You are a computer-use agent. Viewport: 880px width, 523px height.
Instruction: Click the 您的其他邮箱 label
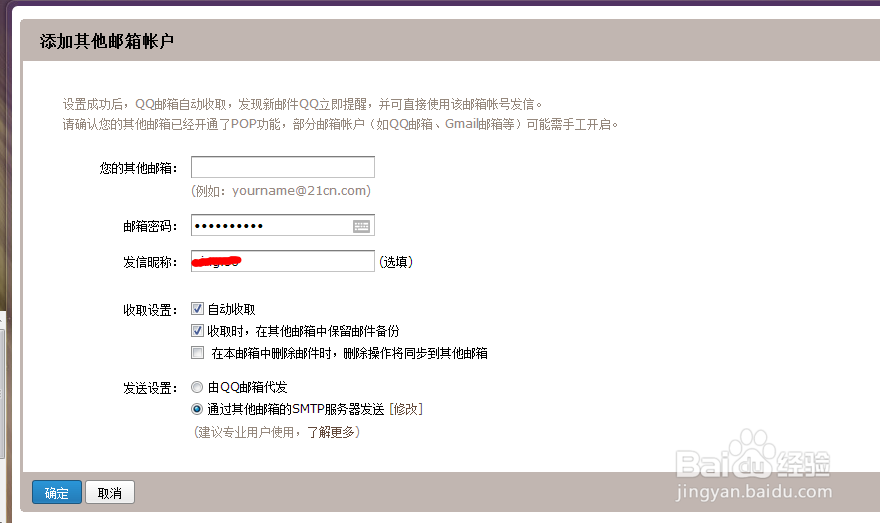[138, 168]
